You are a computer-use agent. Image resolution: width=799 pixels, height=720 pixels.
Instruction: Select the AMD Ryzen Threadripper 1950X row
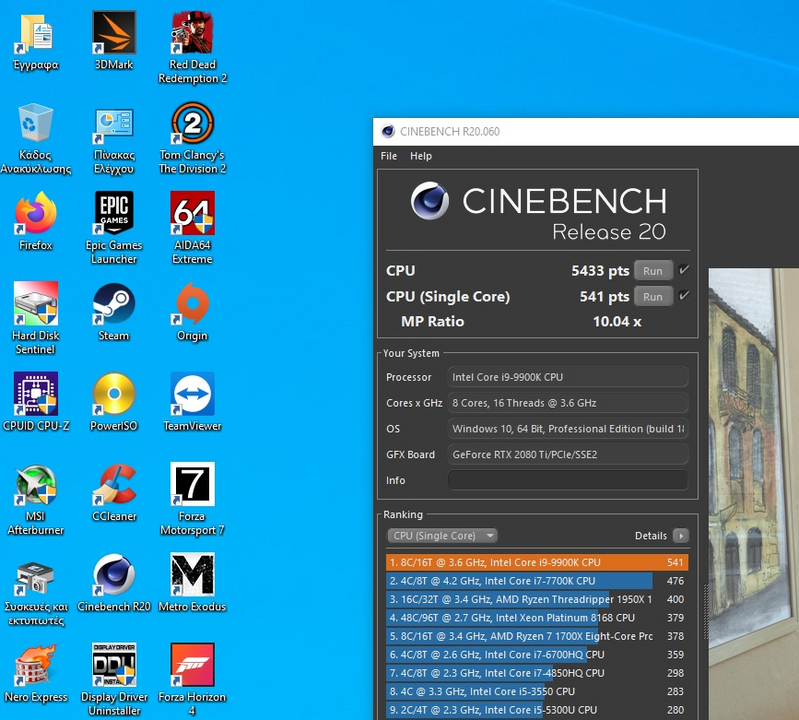click(x=537, y=599)
